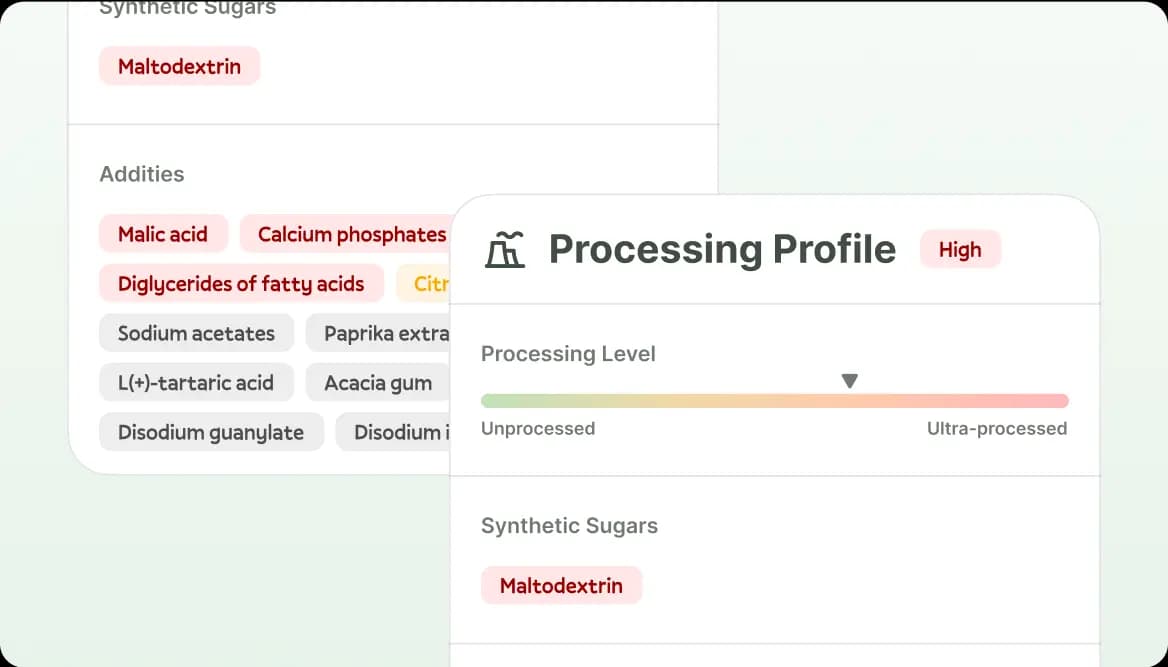
Task: Click the Processing Level gradient bar
Action: [774, 401]
